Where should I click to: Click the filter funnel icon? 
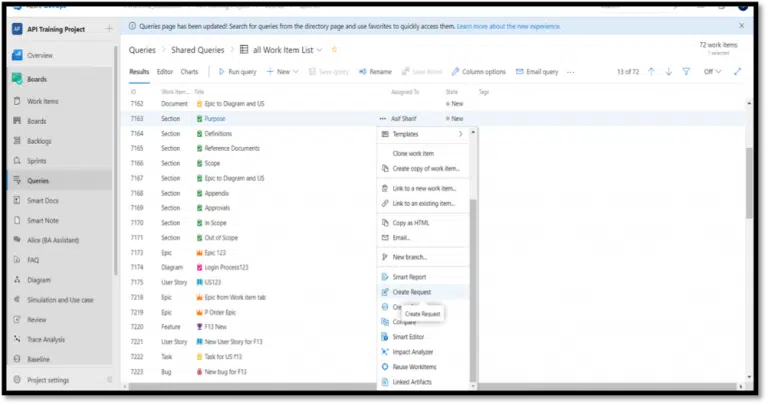pyautogui.click(x=685, y=72)
